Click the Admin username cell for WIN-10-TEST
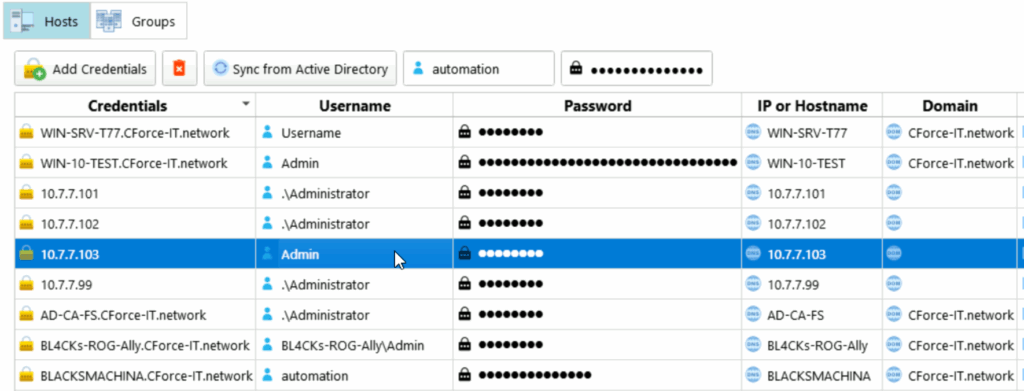 tap(355, 163)
